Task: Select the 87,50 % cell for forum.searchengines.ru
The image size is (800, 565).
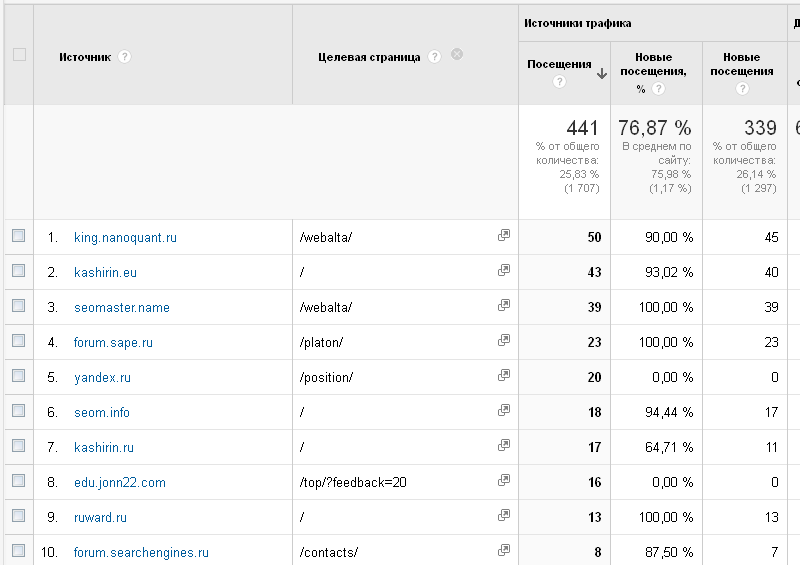Action: click(669, 553)
